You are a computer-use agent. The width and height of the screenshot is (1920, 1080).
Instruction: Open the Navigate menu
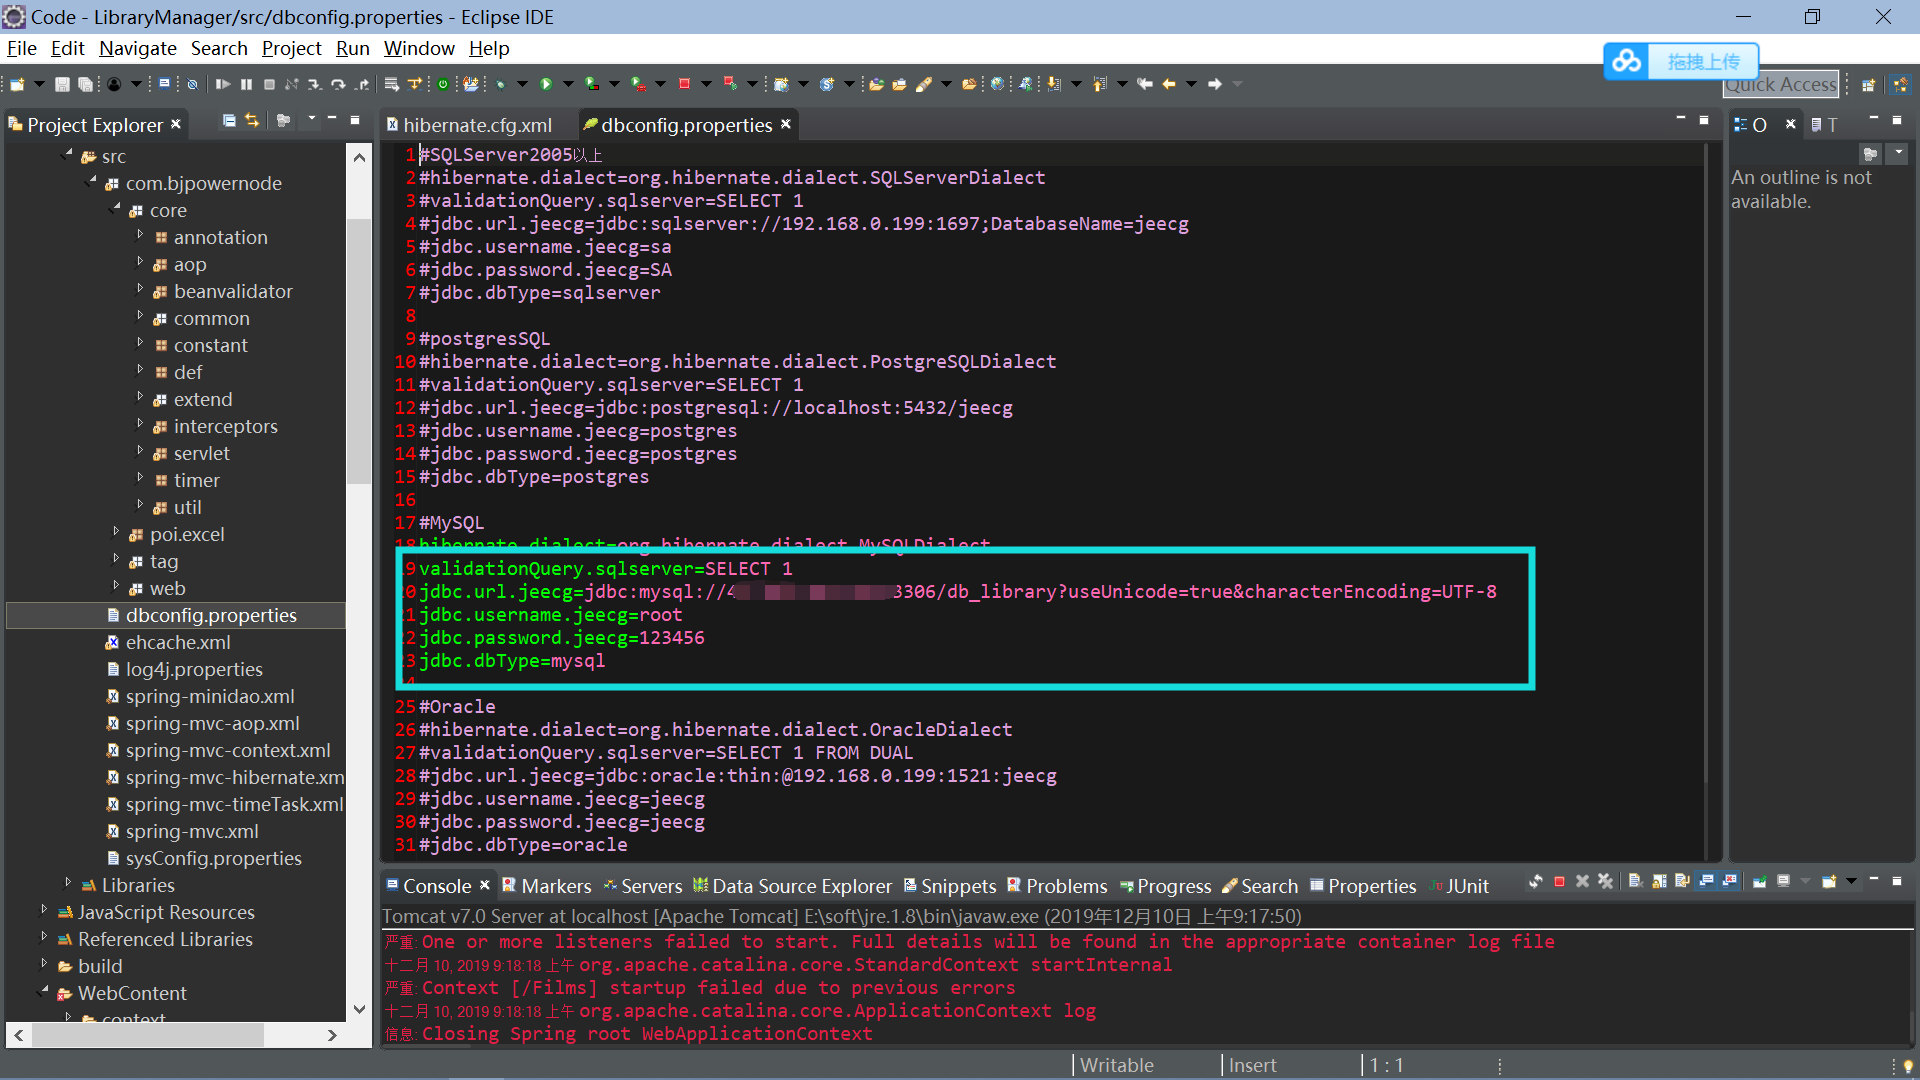137,48
